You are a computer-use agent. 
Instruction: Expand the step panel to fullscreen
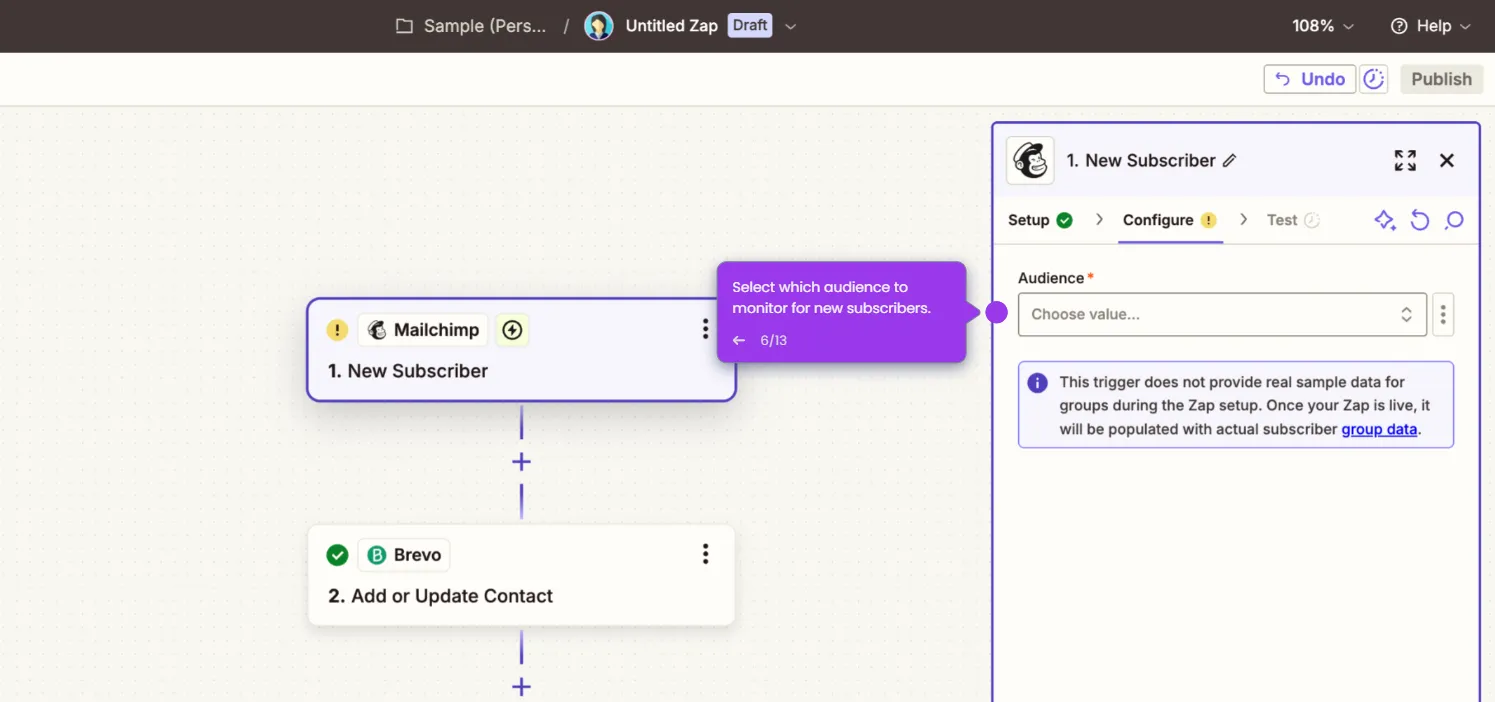(1405, 160)
